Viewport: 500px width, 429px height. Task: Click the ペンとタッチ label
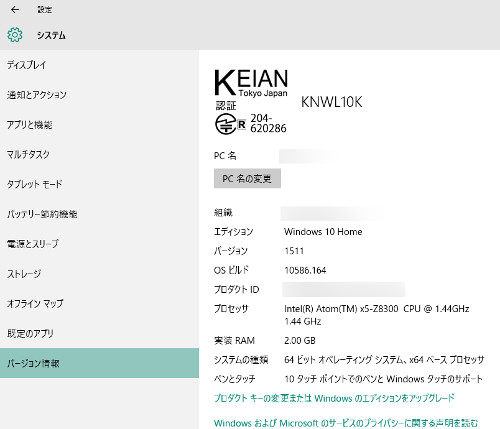tap(235, 379)
